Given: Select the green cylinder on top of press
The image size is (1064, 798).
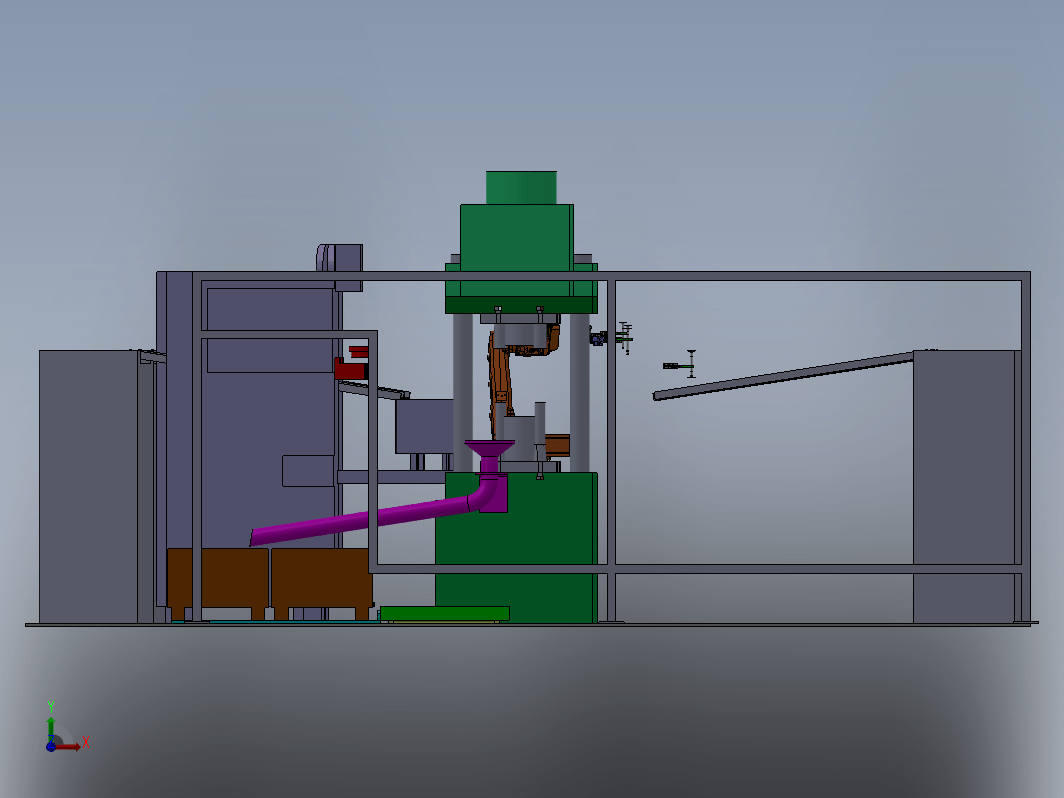Looking at the screenshot, I should tap(521, 187).
